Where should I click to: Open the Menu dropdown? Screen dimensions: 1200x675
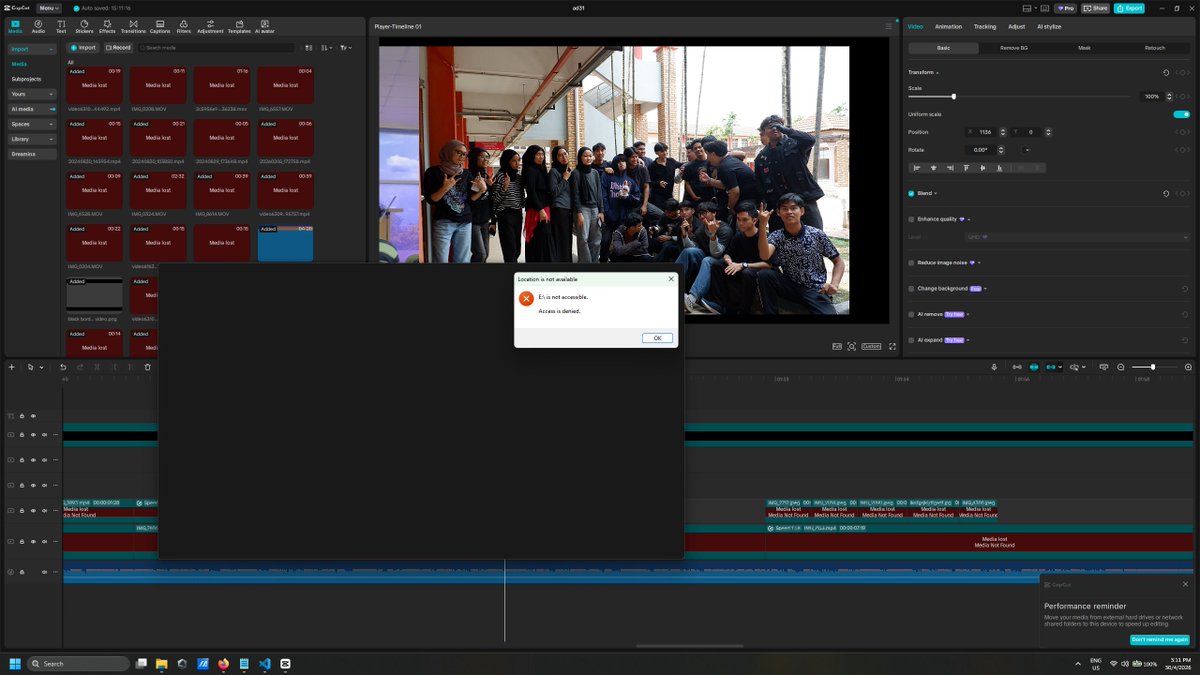tap(48, 8)
